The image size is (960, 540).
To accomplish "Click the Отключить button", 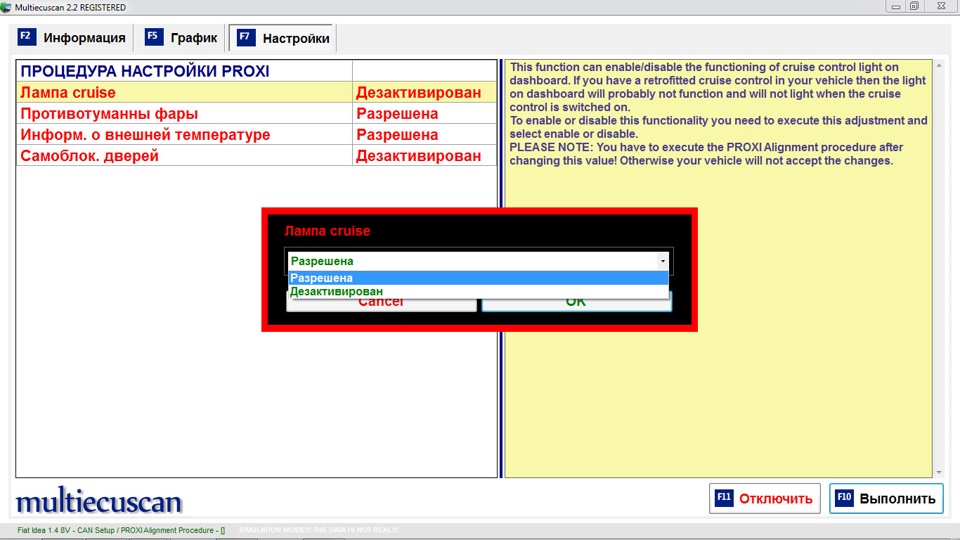I will [x=765, y=498].
